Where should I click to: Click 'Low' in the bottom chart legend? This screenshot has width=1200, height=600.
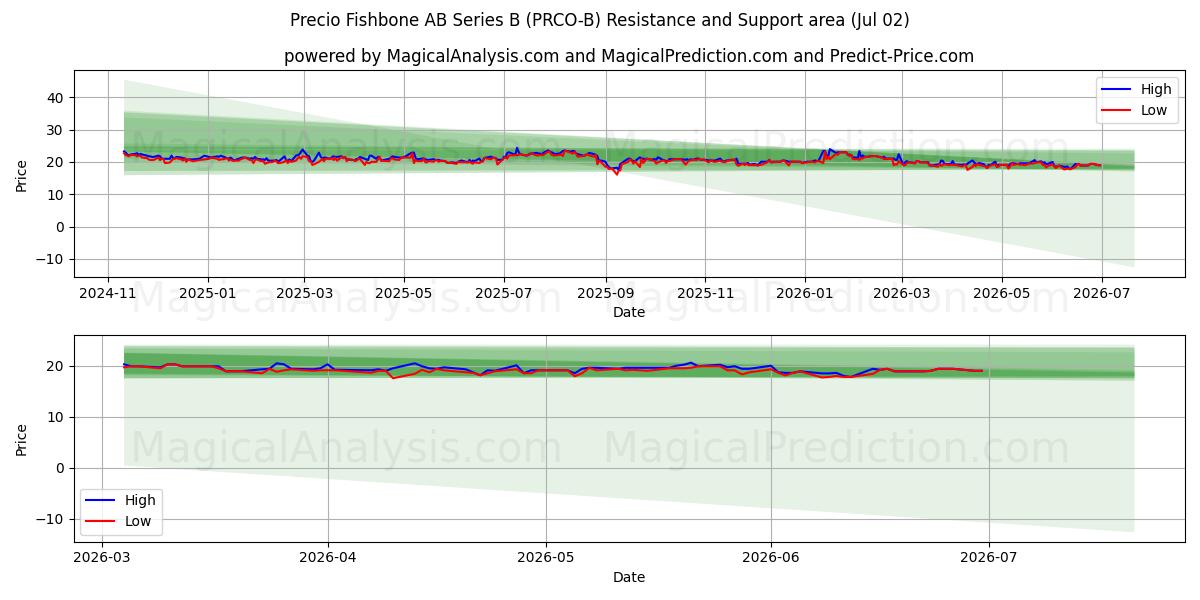[x=138, y=521]
